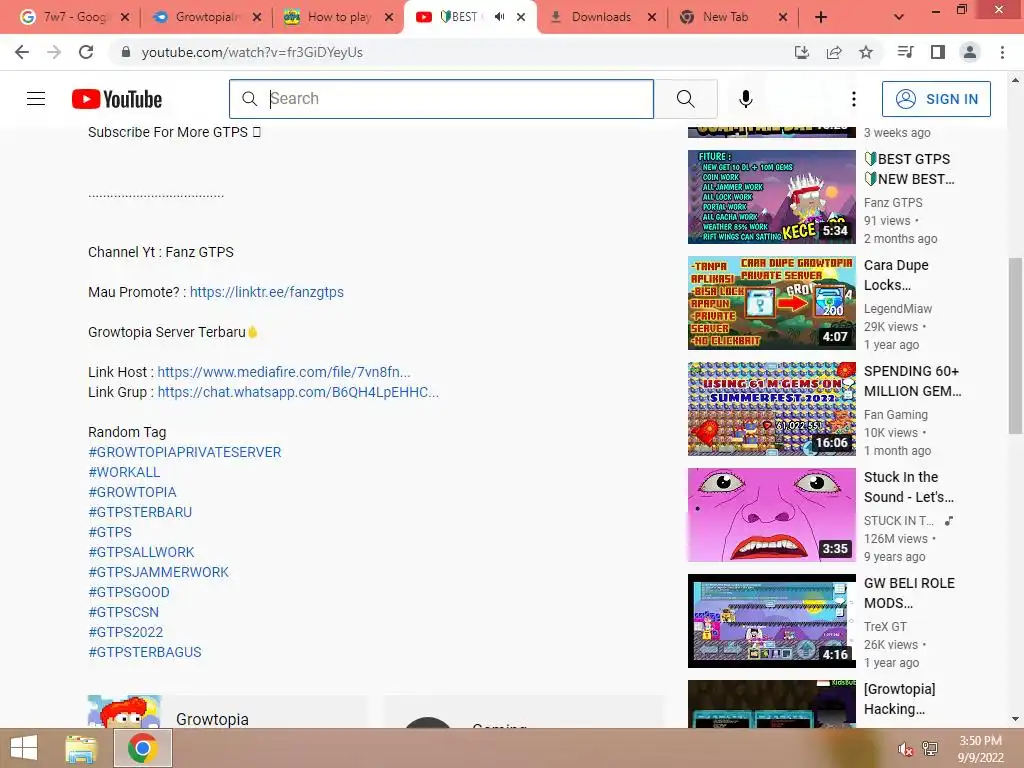Image resolution: width=1024 pixels, height=768 pixels.
Task: Click the YouTube logo
Action: [x=117, y=99]
